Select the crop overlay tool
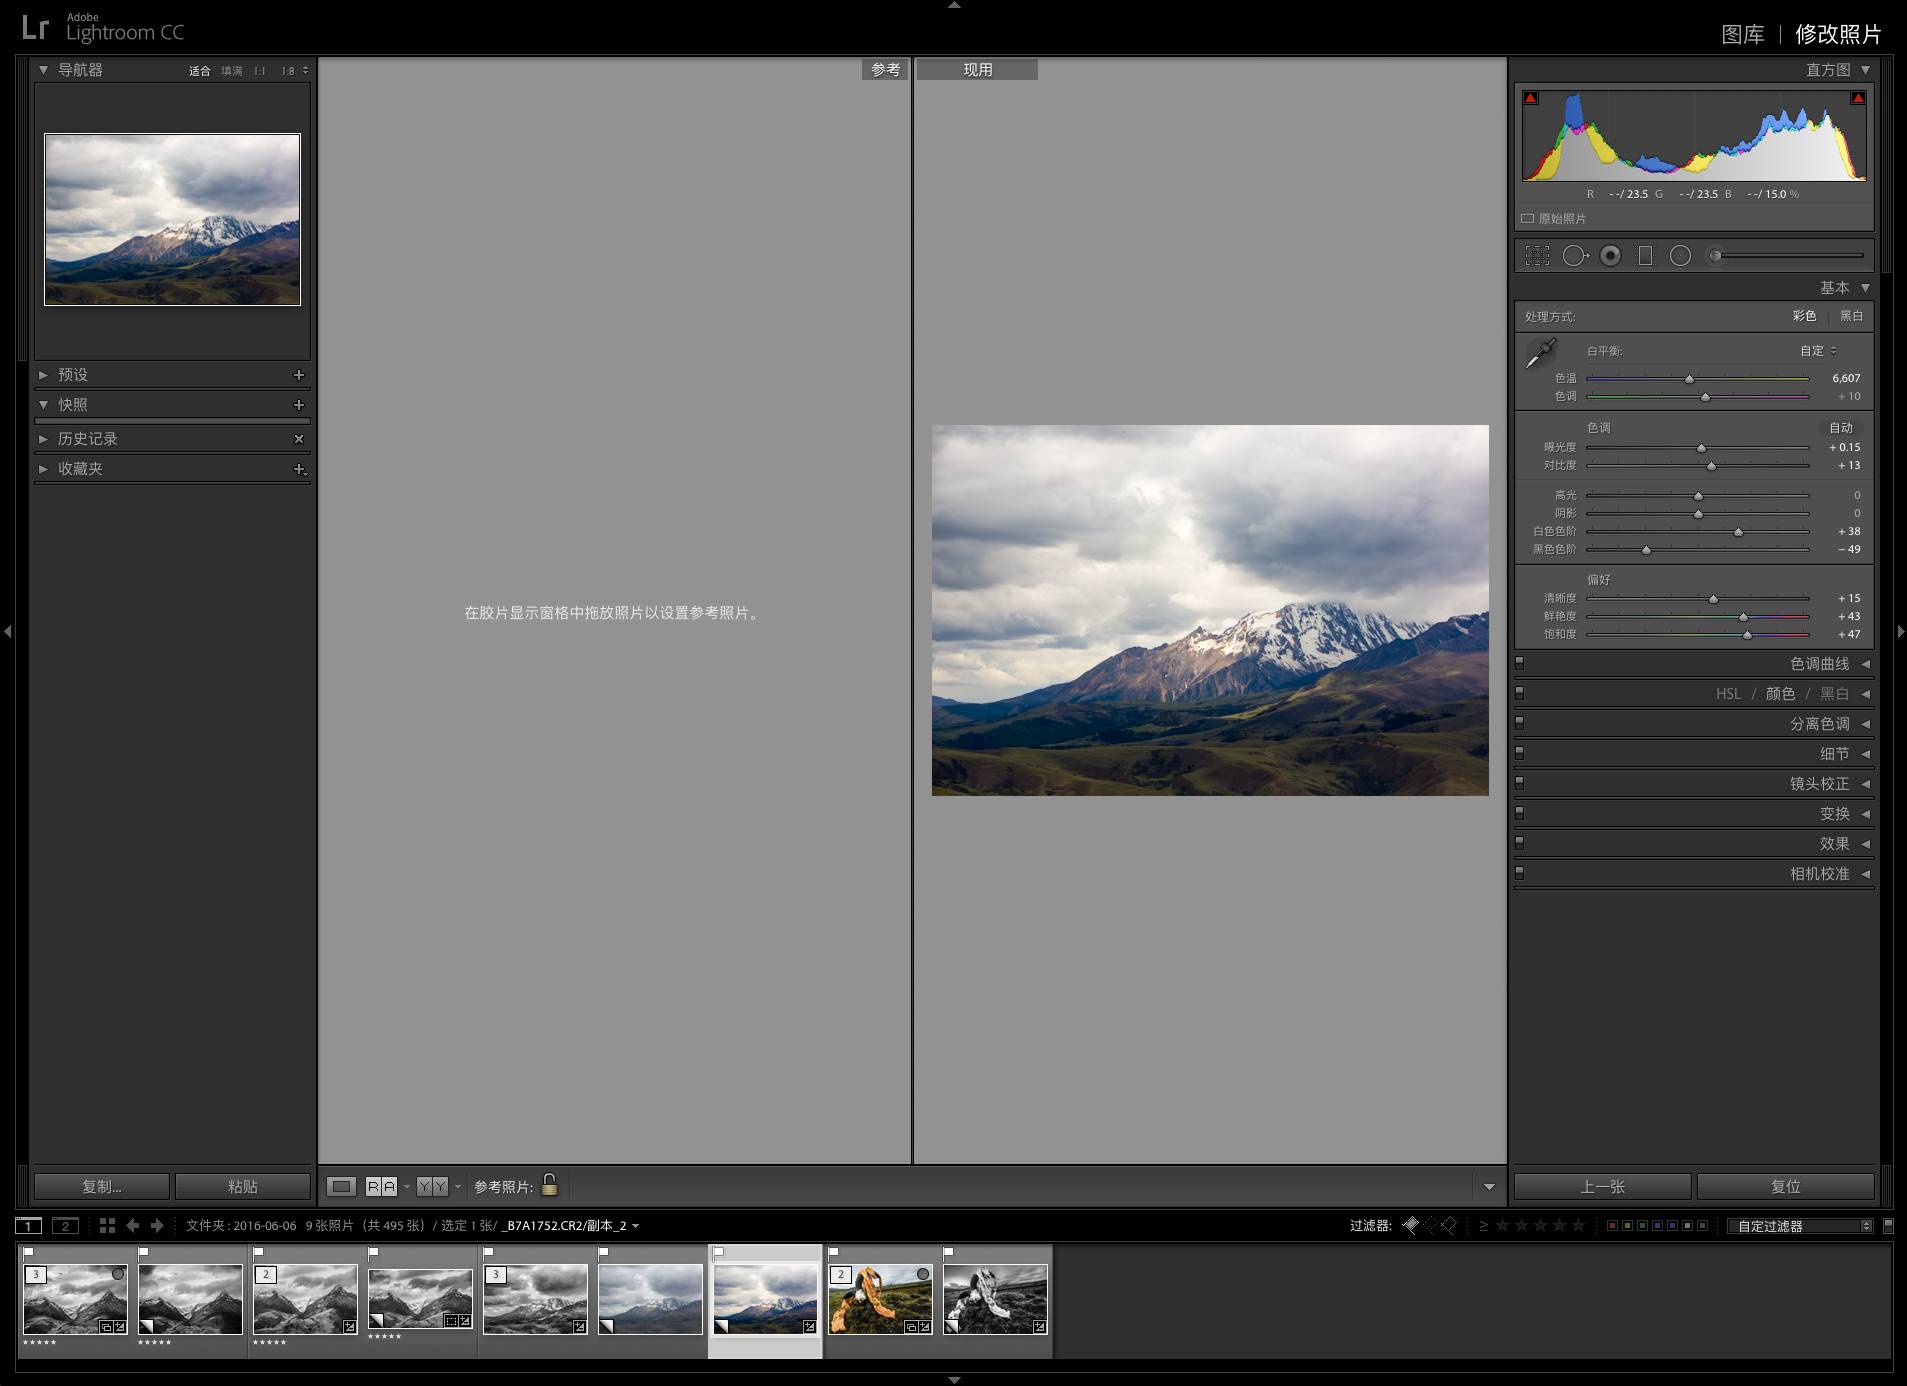 (x=1537, y=256)
